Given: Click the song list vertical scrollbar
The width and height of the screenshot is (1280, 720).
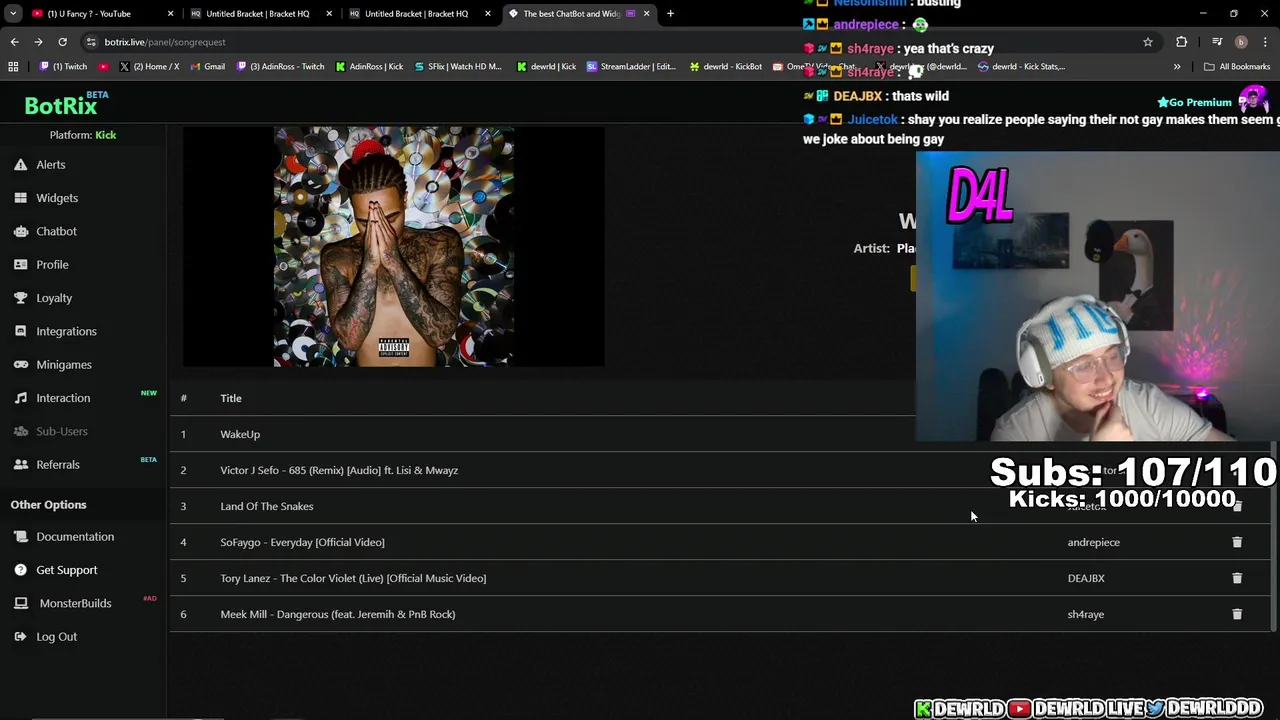Looking at the screenshot, I should click(1273, 537).
